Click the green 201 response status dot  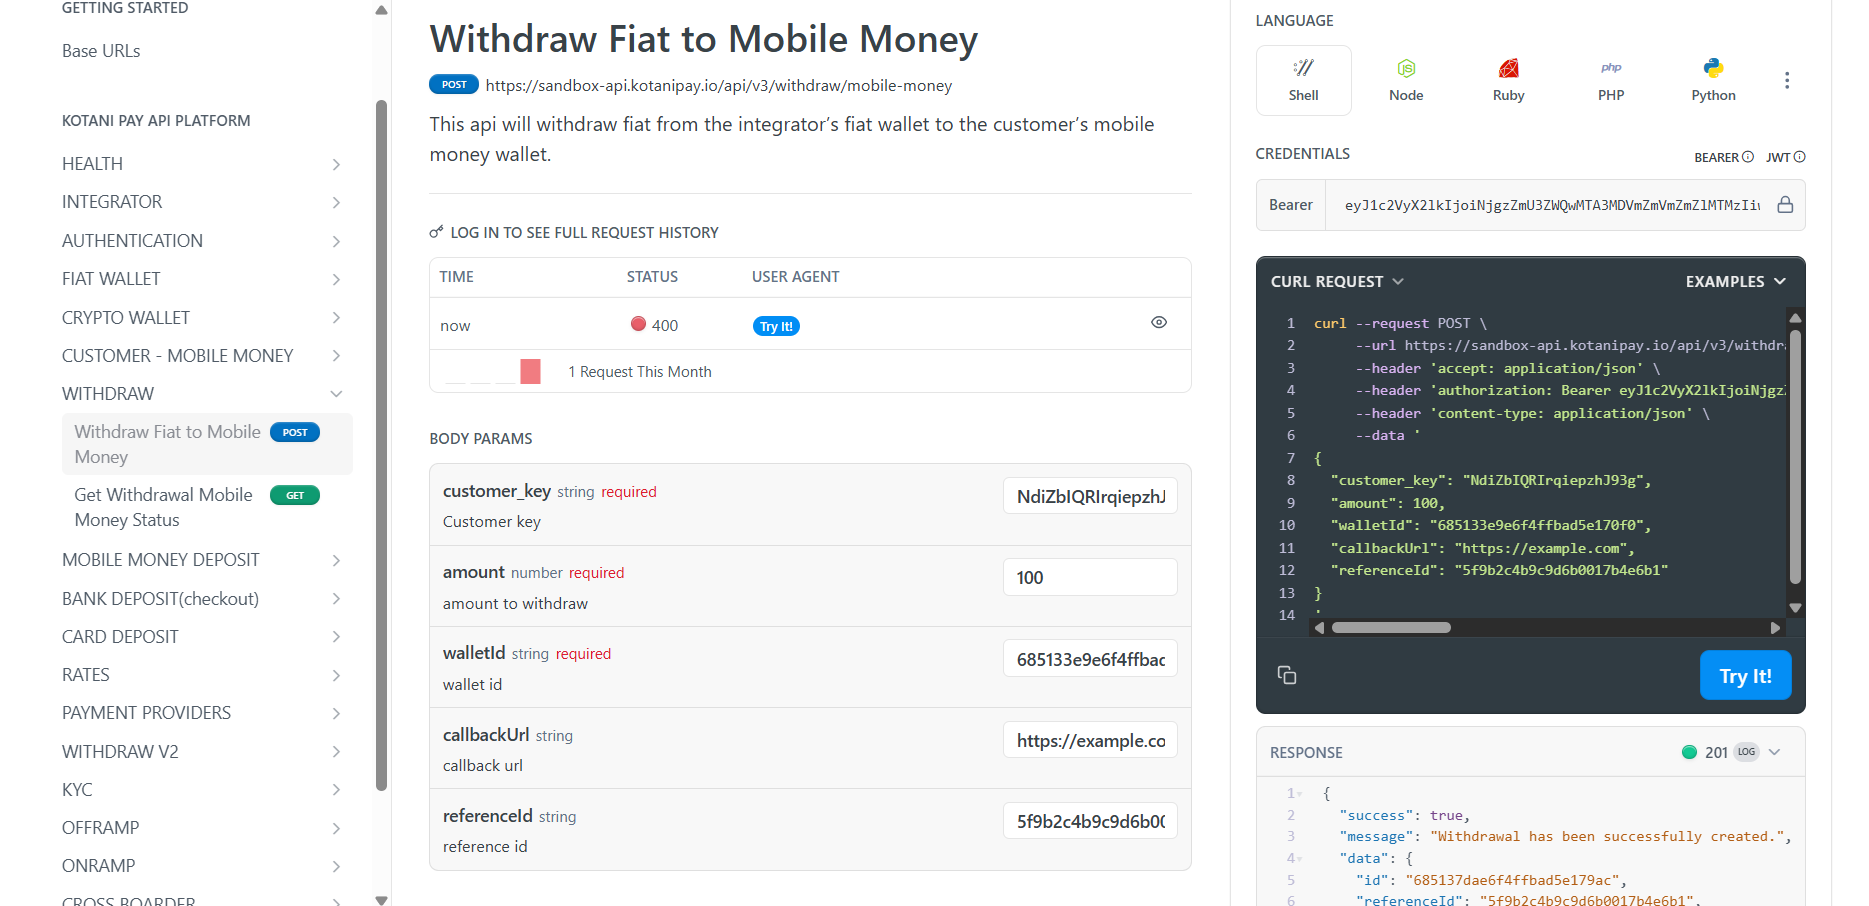click(x=1689, y=752)
